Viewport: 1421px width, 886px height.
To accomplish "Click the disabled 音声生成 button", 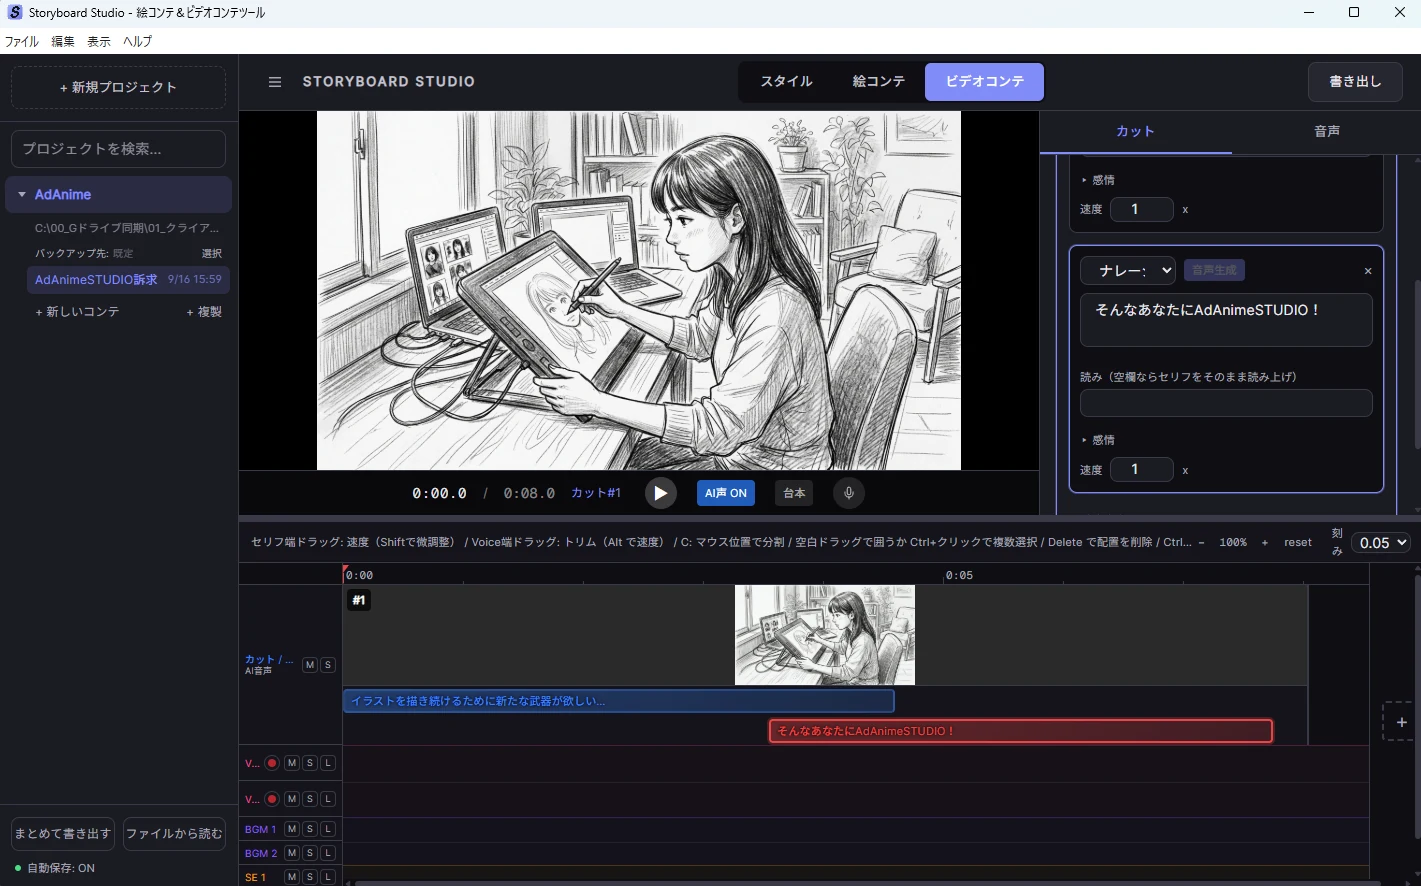I will pyautogui.click(x=1214, y=270).
